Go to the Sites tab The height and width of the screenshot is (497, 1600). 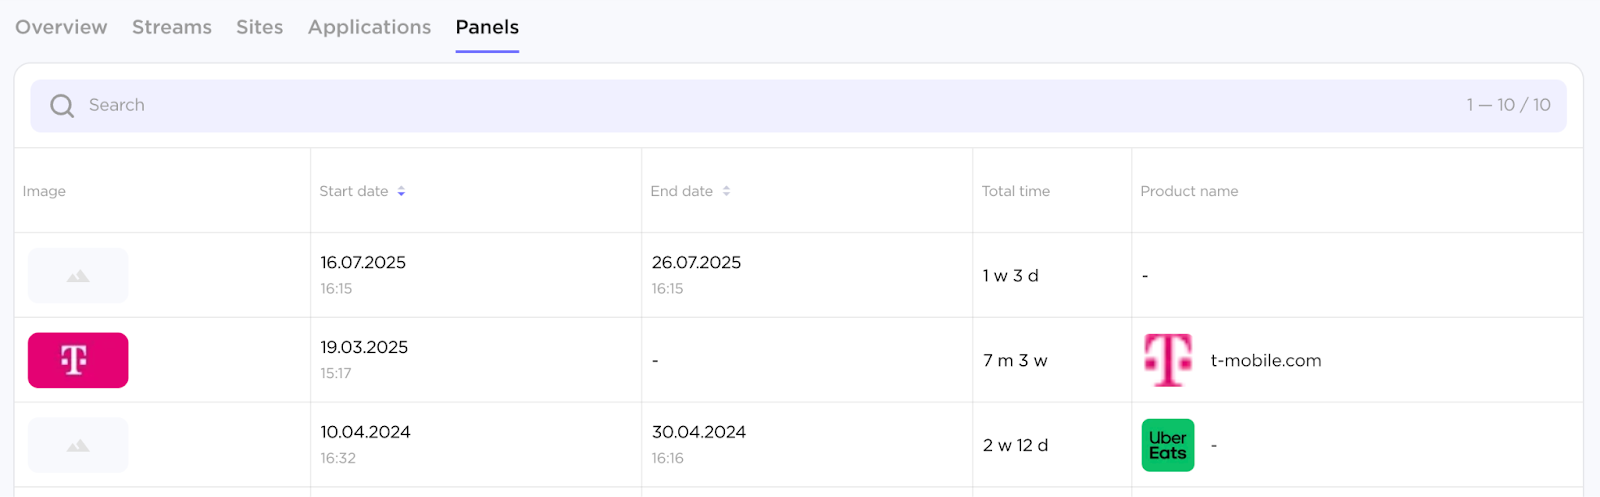coord(260,27)
